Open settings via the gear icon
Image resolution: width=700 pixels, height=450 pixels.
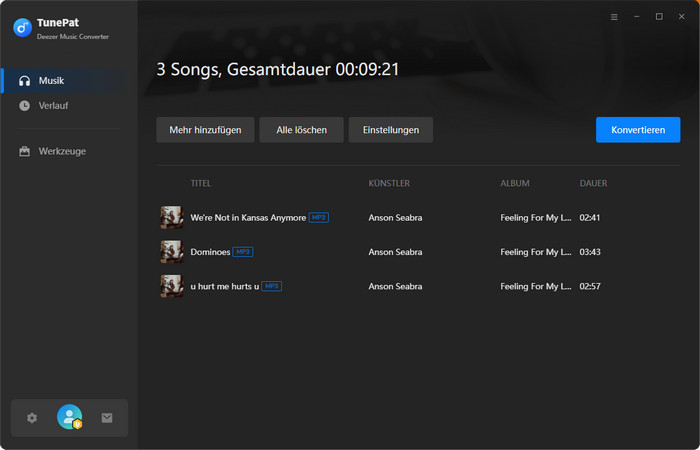[32, 418]
